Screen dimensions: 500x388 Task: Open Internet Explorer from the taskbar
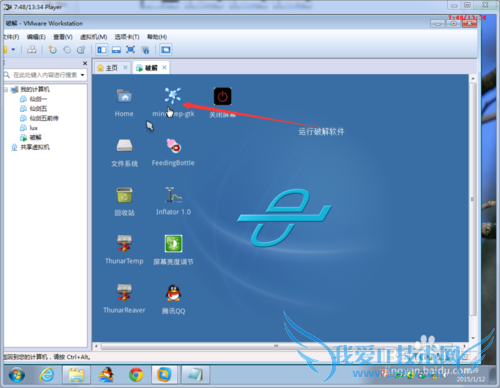pyautogui.click(x=47, y=375)
